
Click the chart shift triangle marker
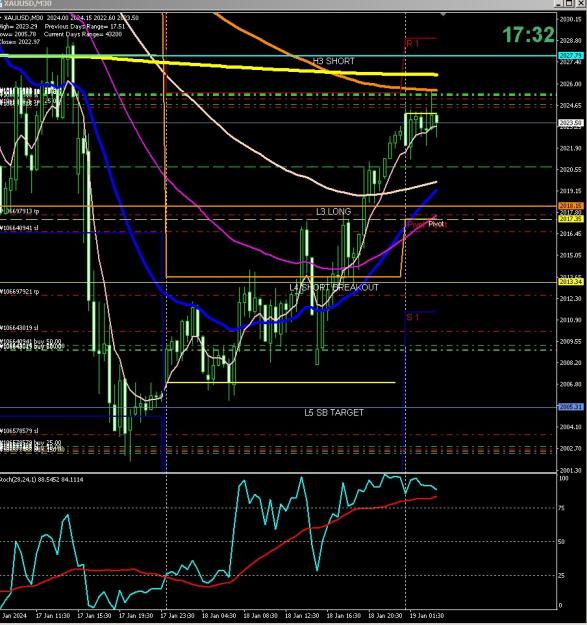(x=443, y=14)
